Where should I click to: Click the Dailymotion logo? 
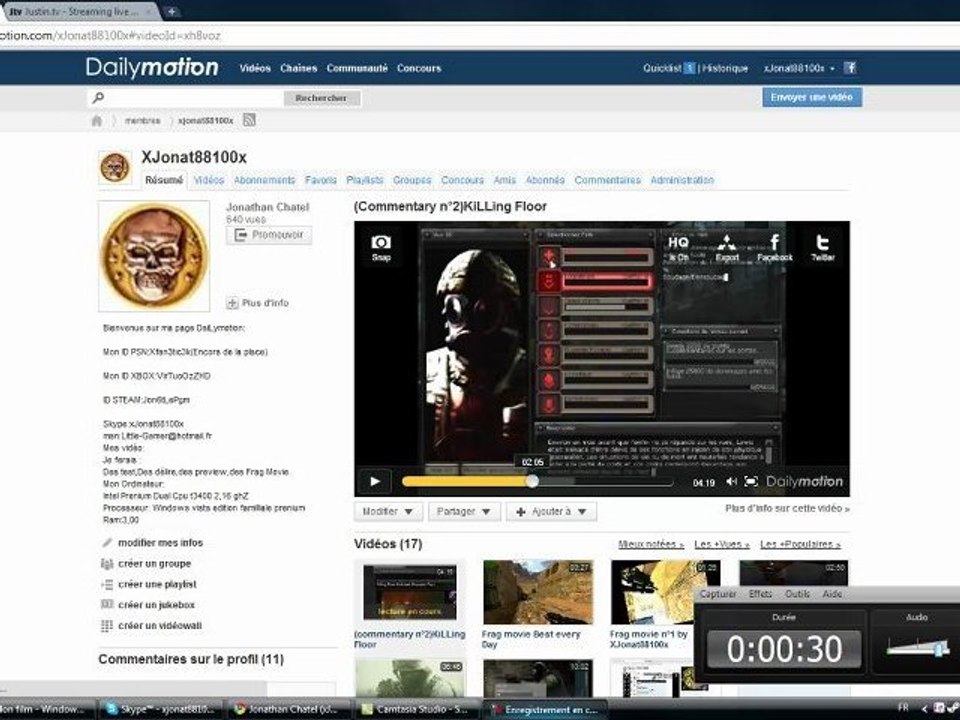(x=152, y=67)
